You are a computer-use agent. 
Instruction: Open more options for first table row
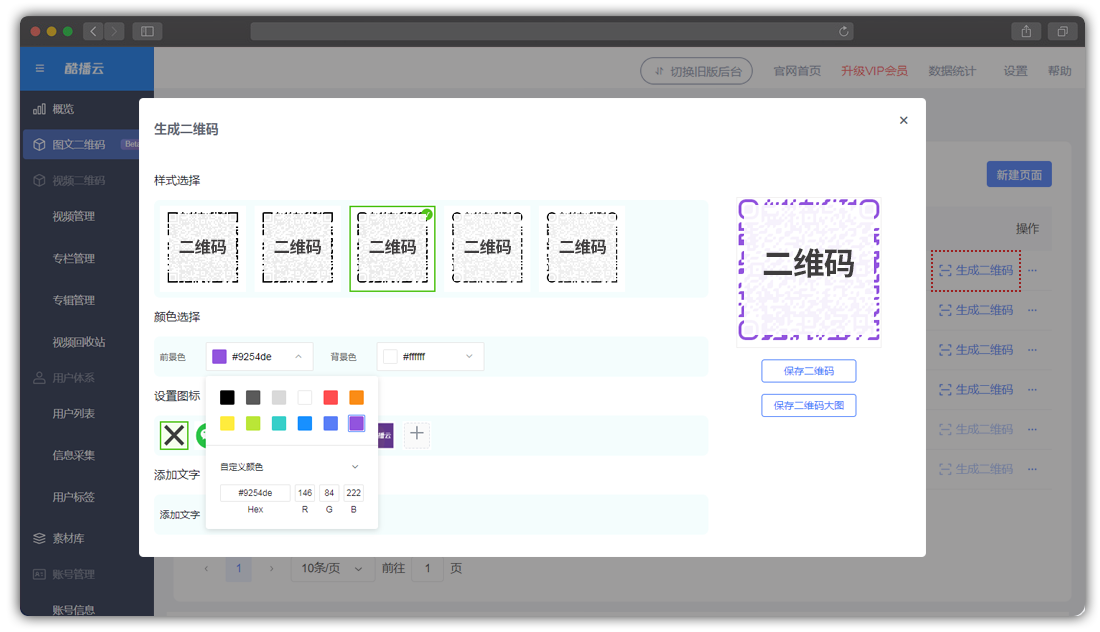(x=1032, y=270)
